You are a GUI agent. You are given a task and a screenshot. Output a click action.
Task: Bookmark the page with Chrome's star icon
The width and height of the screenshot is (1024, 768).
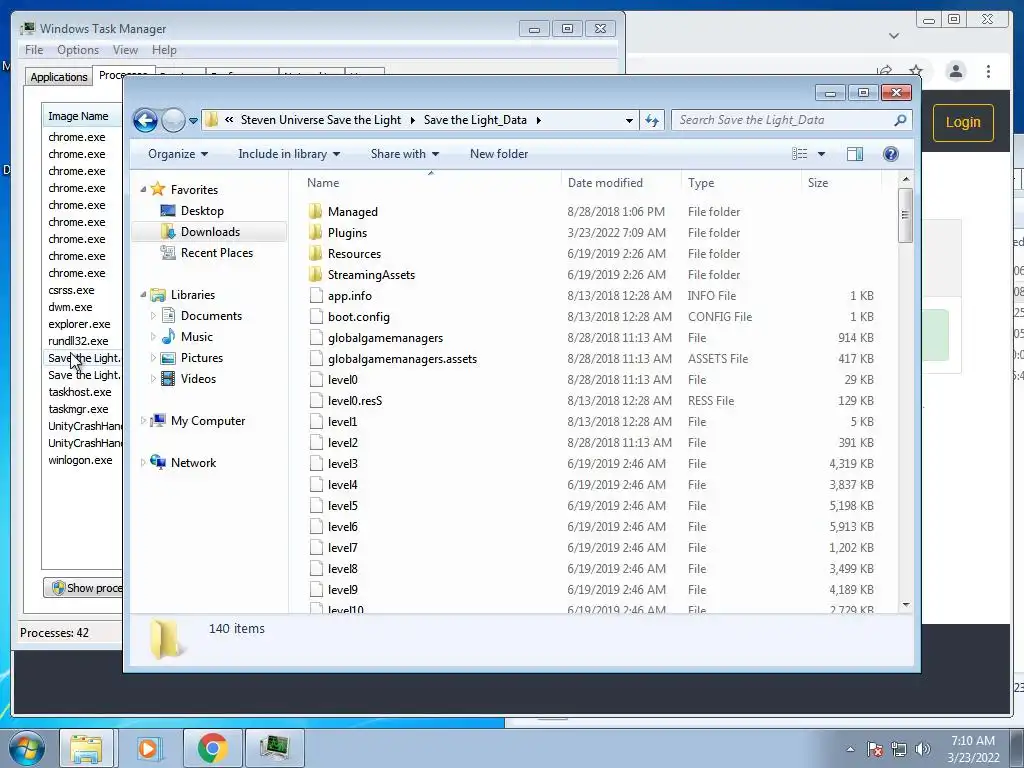pos(916,71)
